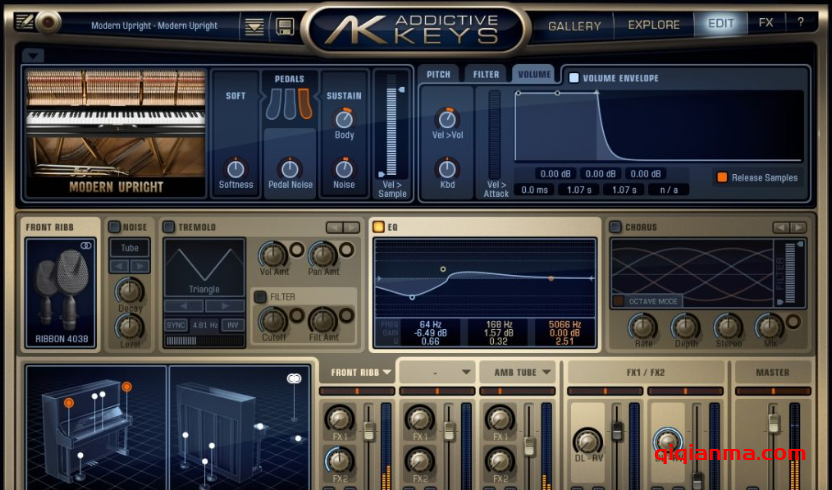Open the preset browser list icon
This screenshot has width=832, height=490.
pyautogui.click(x=254, y=26)
